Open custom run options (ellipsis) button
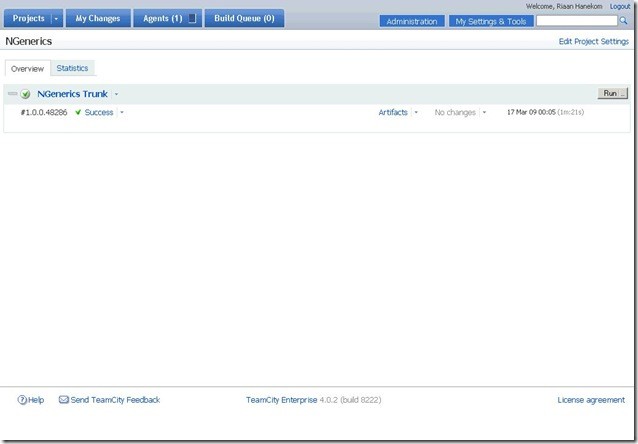Screen dimensions: 638x444 click(x=623, y=93)
